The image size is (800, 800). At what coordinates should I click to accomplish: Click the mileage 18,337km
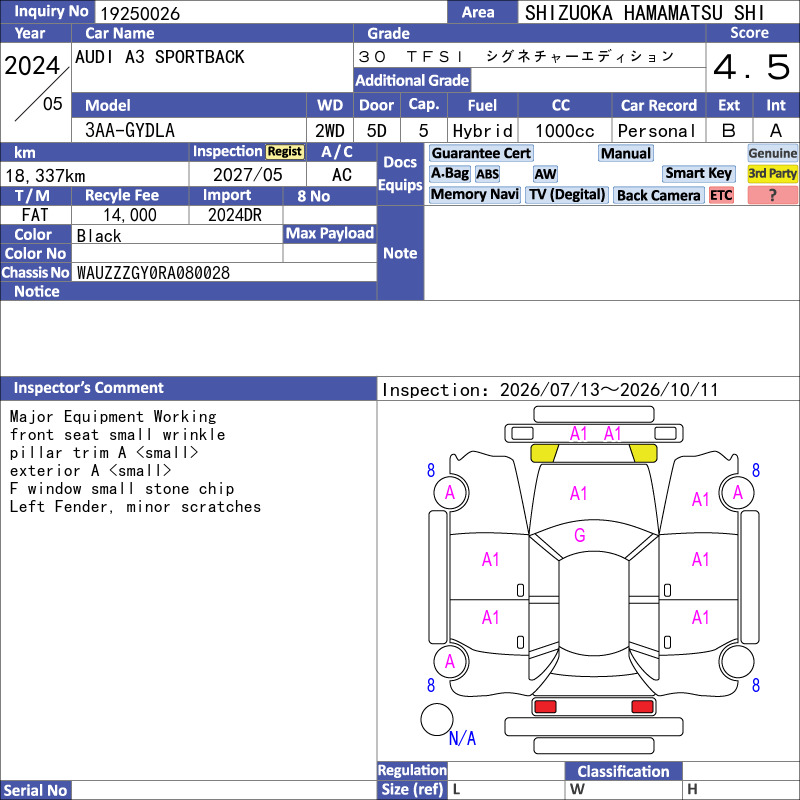[45, 176]
